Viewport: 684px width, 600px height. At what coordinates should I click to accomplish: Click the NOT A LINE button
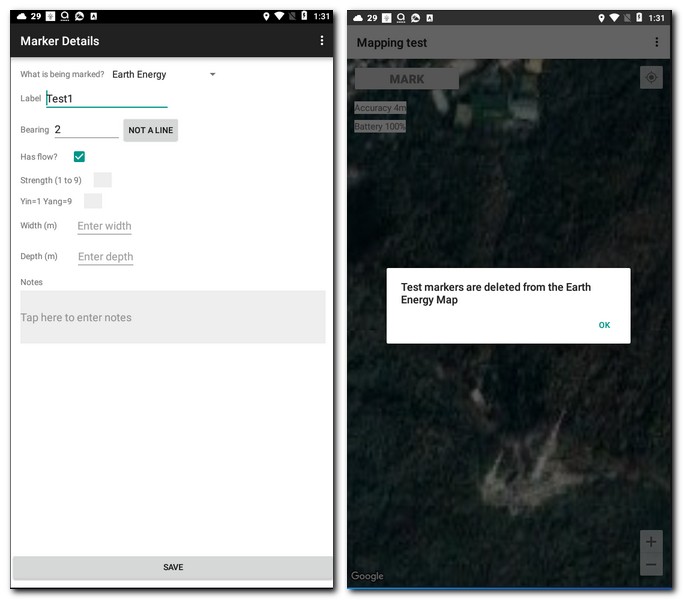pos(150,130)
